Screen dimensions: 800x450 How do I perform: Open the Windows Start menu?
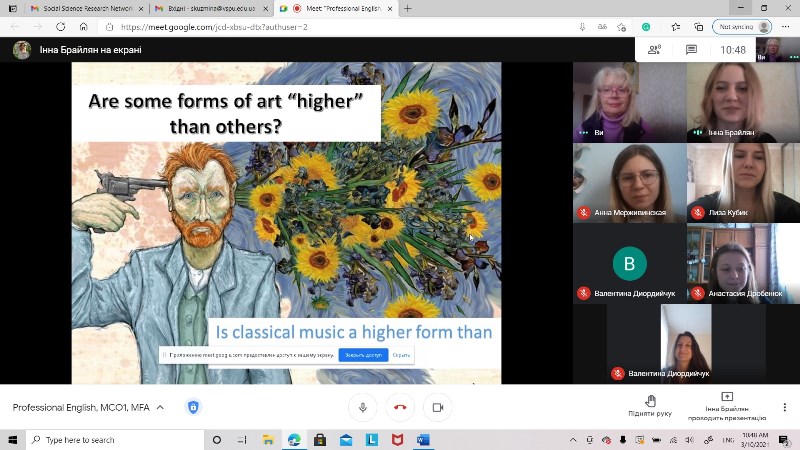pos(13,440)
